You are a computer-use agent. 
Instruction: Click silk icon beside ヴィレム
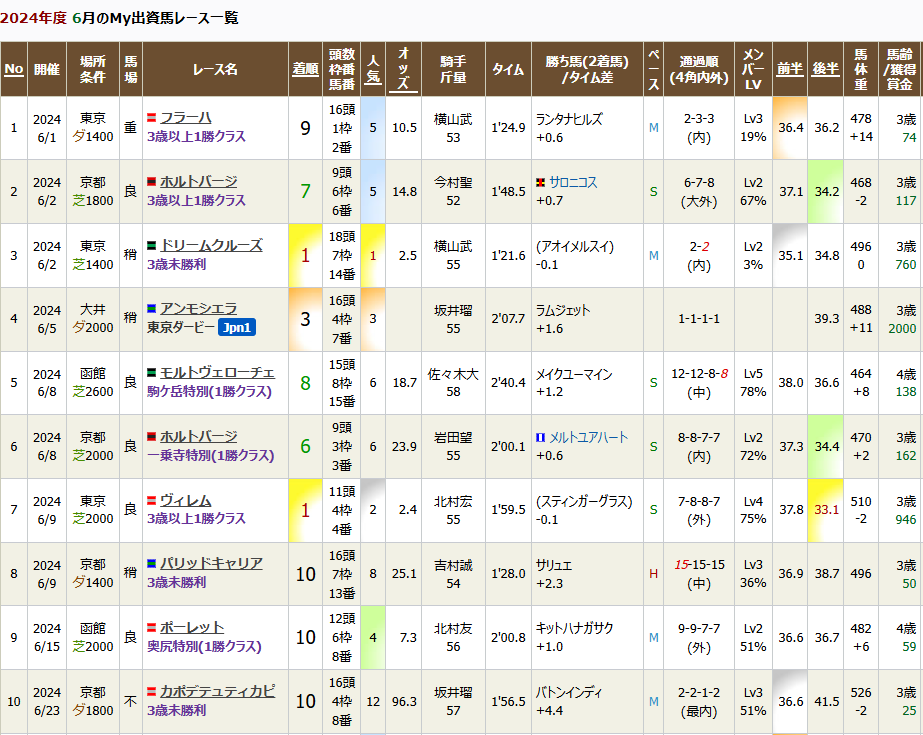(151, 501)
